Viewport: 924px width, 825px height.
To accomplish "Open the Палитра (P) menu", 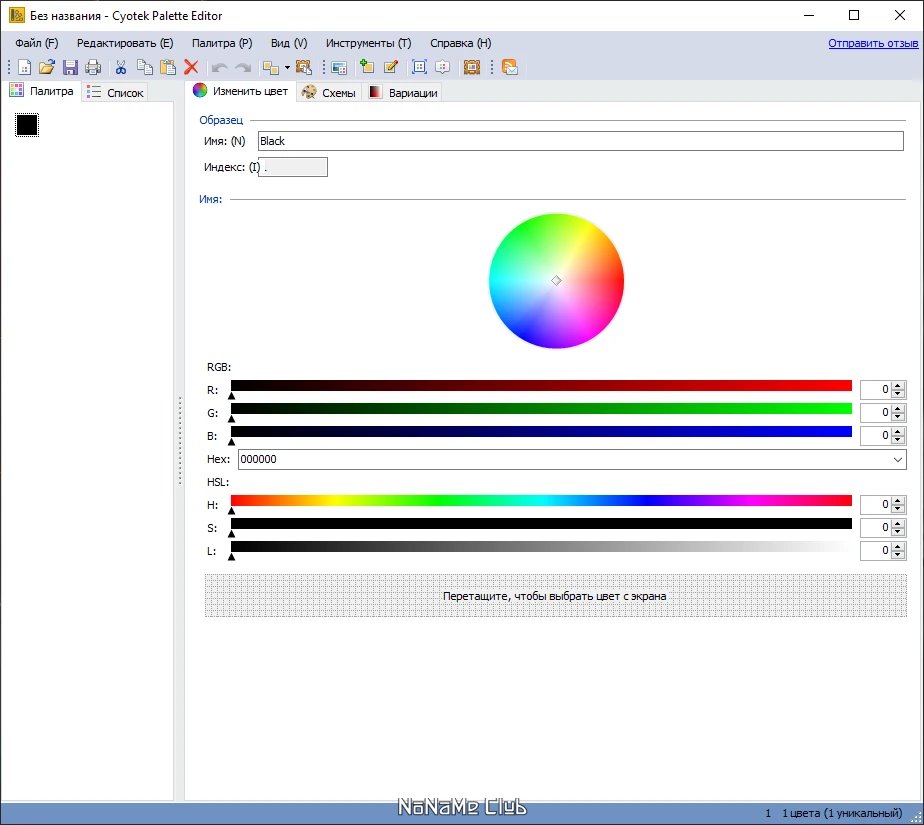I will (x=222, y=43).
